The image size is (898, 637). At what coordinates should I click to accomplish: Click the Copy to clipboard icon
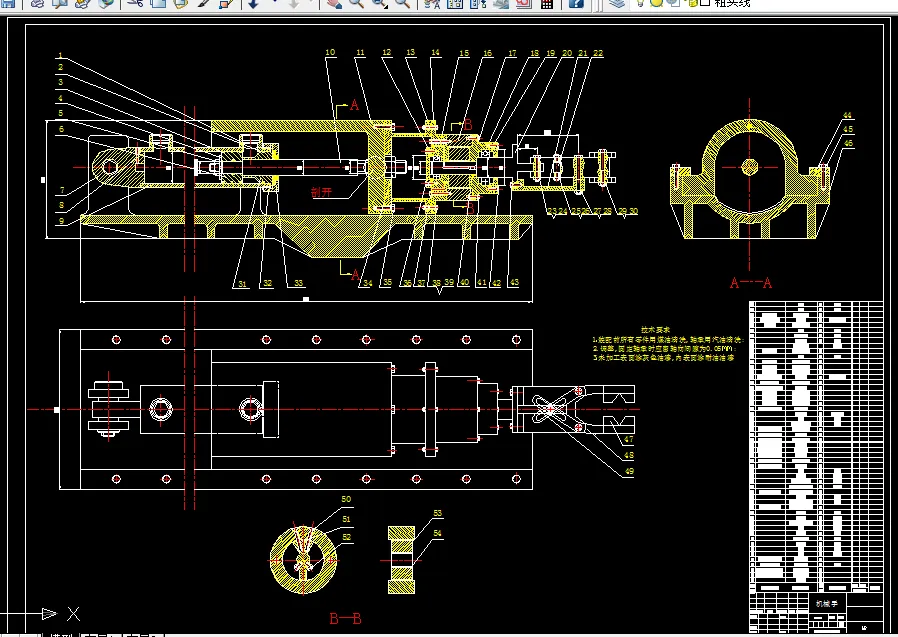pos(158,3)
